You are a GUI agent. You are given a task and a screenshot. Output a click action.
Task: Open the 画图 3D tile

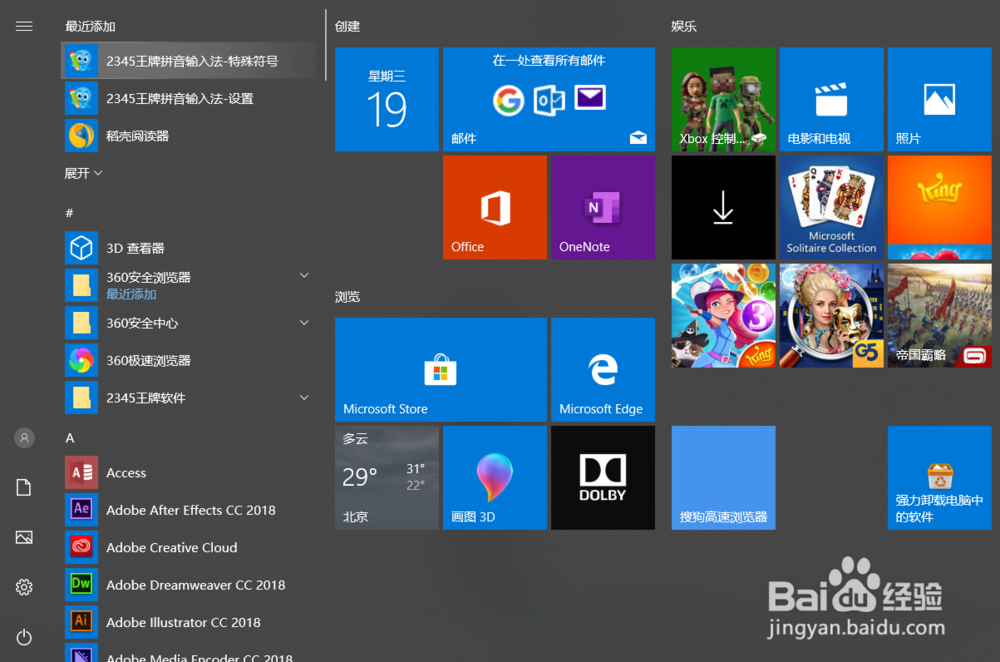point(494,478)
